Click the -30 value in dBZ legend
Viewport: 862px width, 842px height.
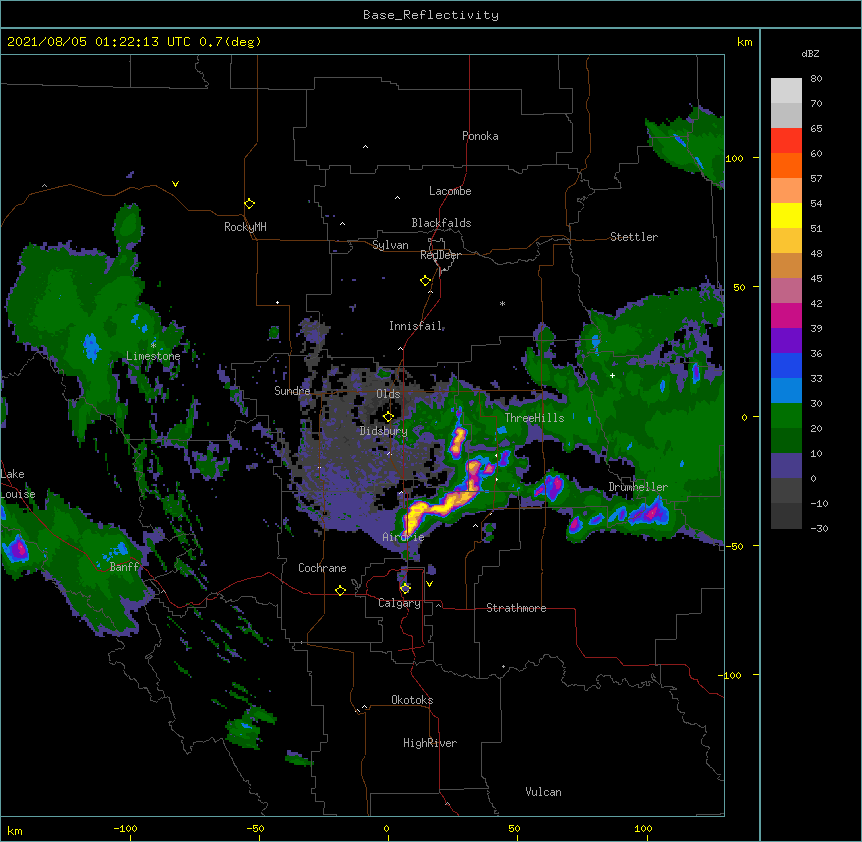tap(819, 529)
